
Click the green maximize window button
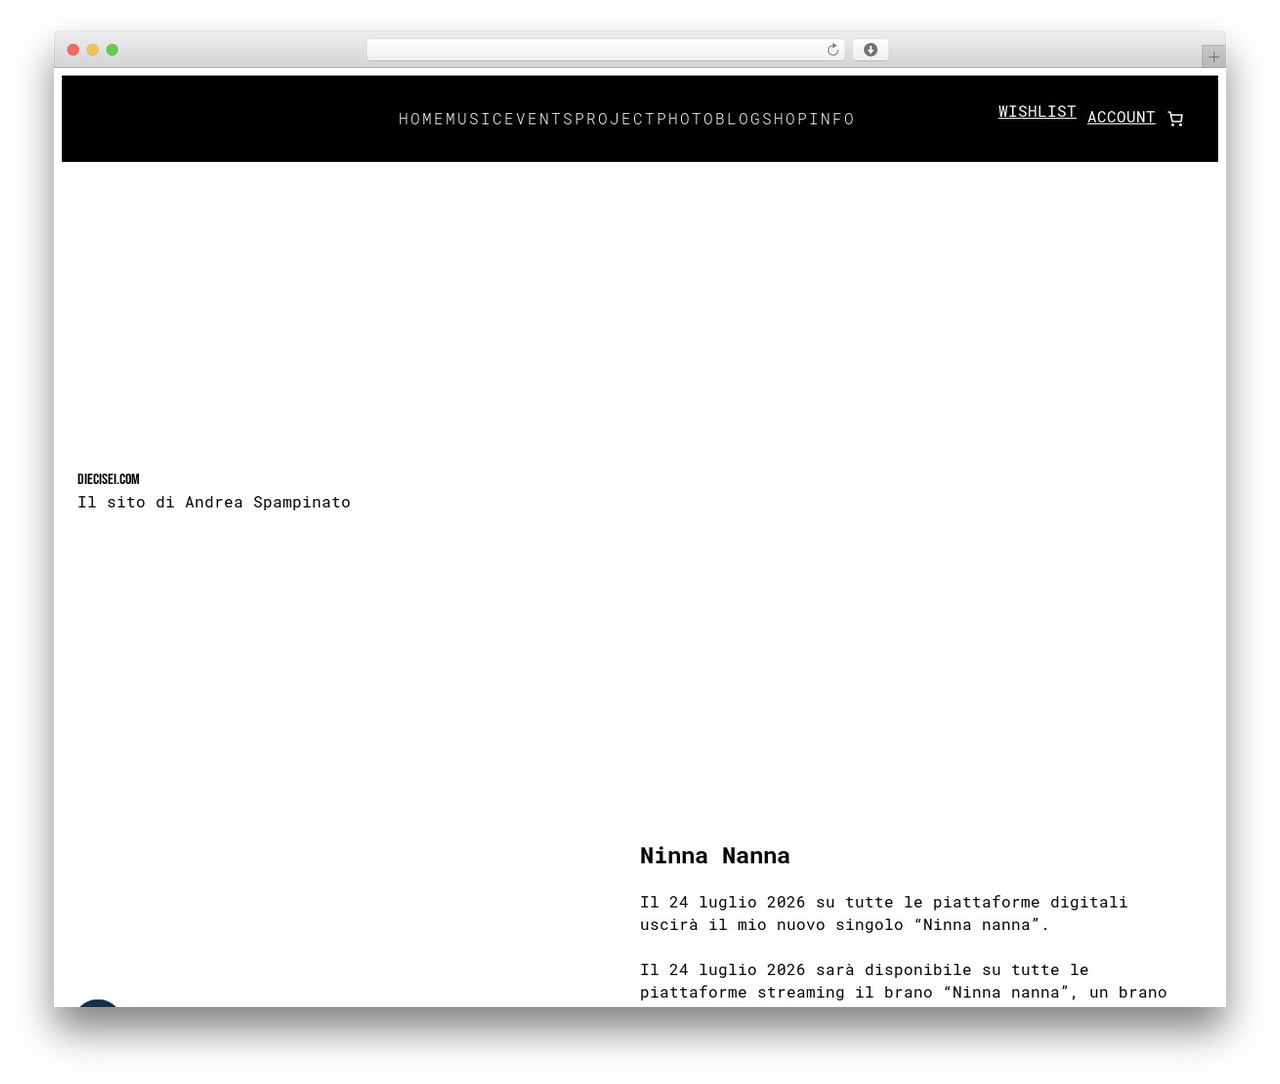pos(112,50)
